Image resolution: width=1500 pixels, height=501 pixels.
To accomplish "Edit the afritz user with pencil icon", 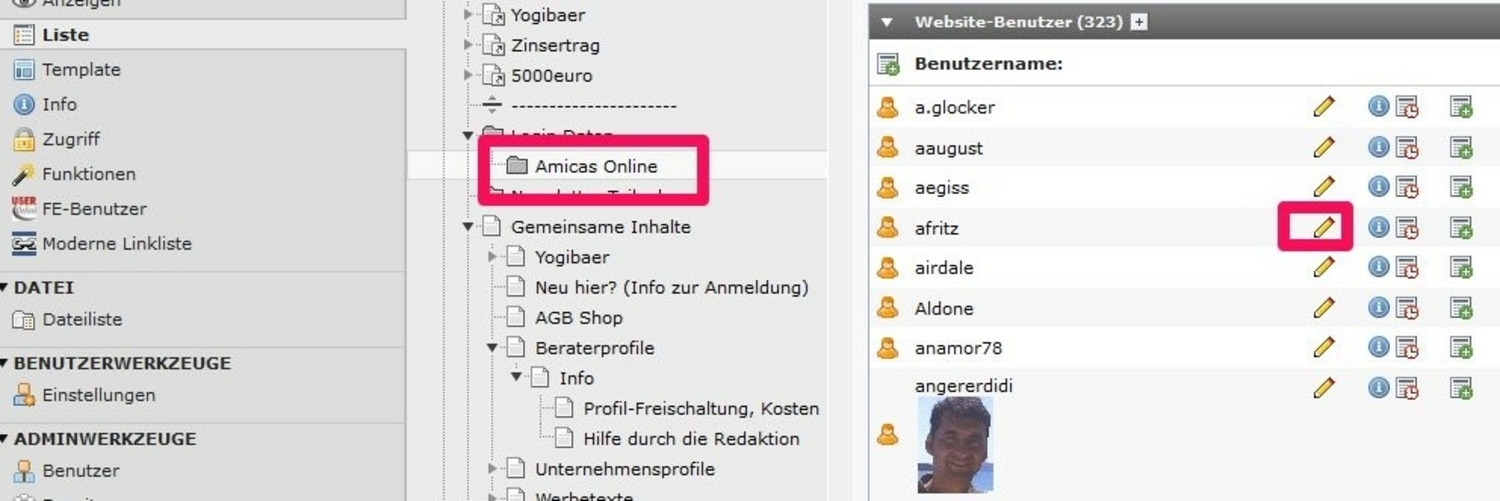I will [x=1324, y=227].
